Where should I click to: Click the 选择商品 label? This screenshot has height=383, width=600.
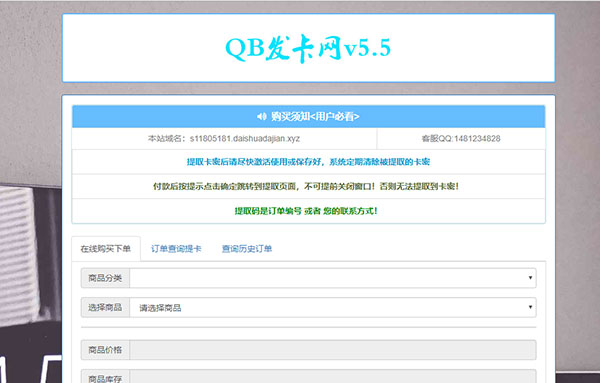[105, 308]
